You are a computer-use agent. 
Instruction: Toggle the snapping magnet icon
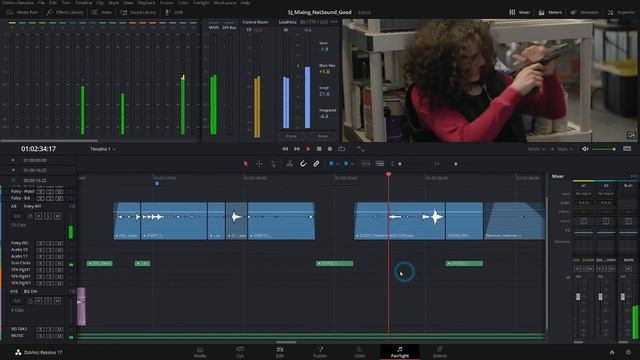point(303,164)
